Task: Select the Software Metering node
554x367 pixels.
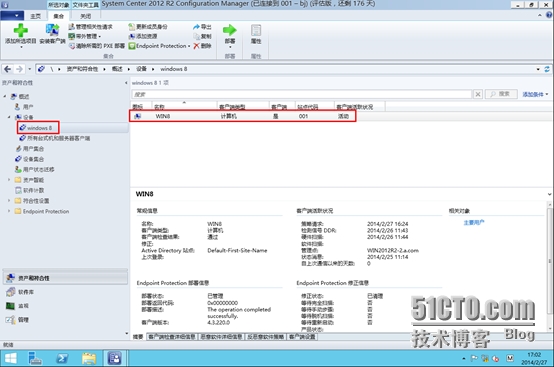Action: coord(30,190)
